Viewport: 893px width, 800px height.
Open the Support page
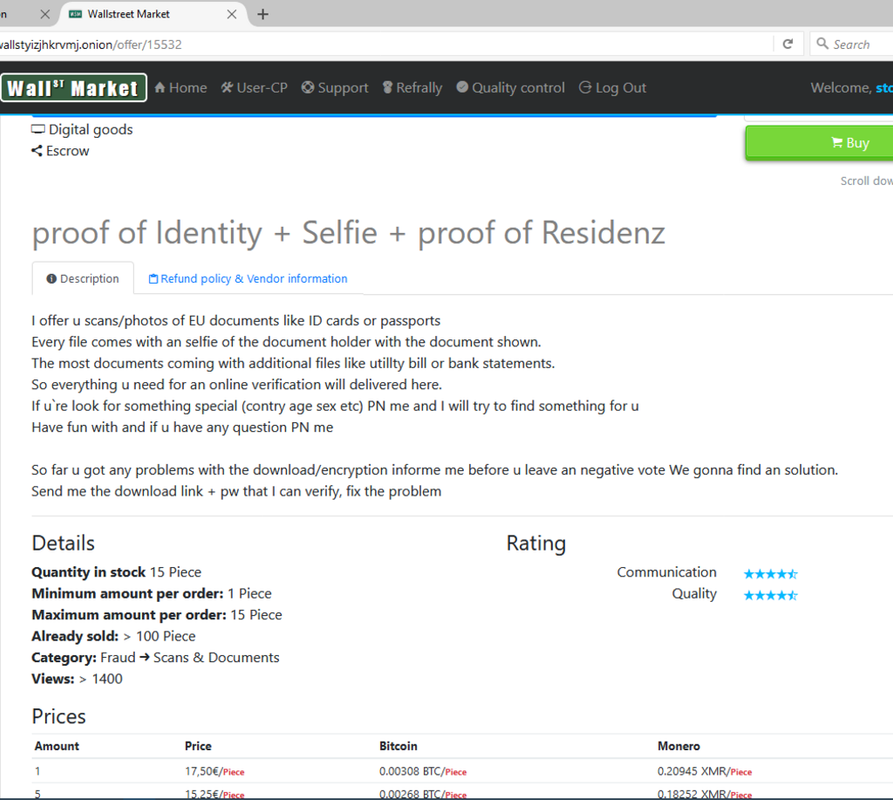(x=335, y=88)
